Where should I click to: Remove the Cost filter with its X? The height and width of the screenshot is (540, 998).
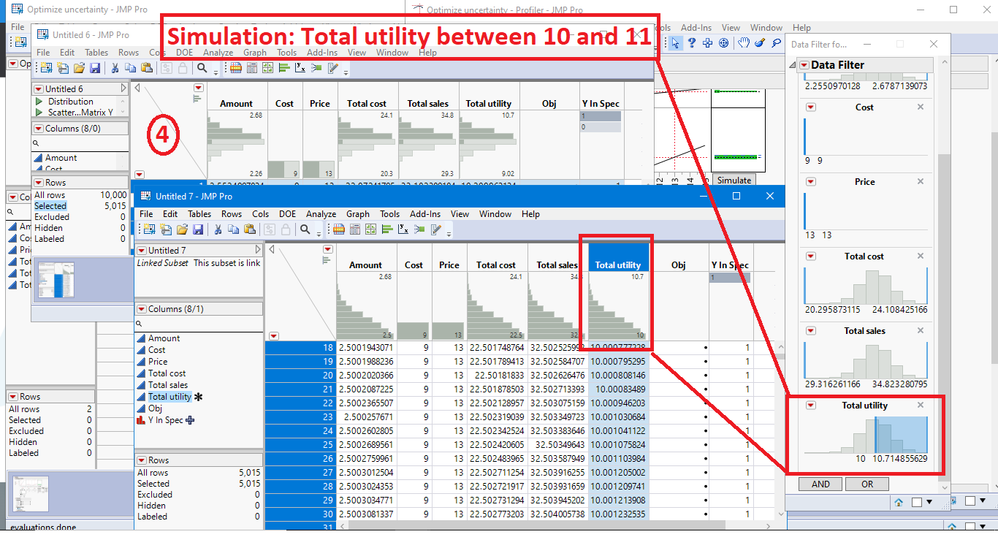point(920,107)
